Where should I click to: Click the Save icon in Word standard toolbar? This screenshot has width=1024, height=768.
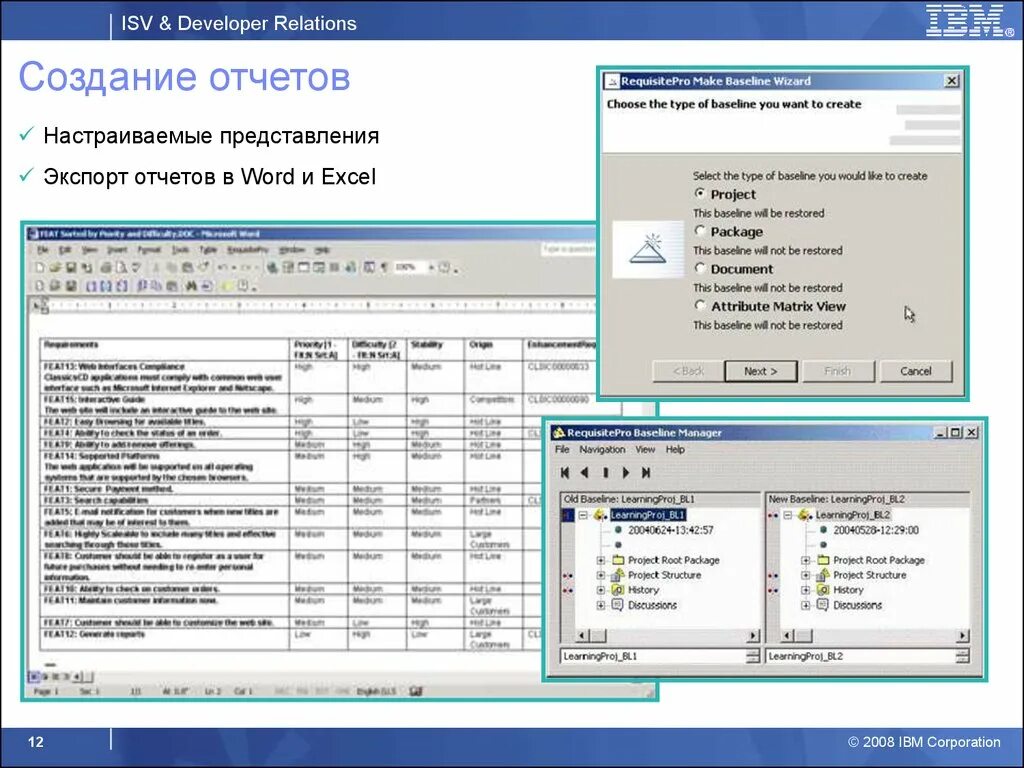coord(71,268)
